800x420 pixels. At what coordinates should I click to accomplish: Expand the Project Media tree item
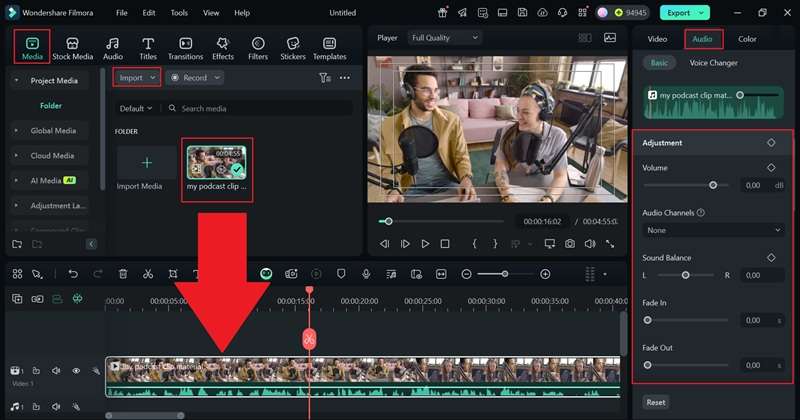click(x=16, y=81)
